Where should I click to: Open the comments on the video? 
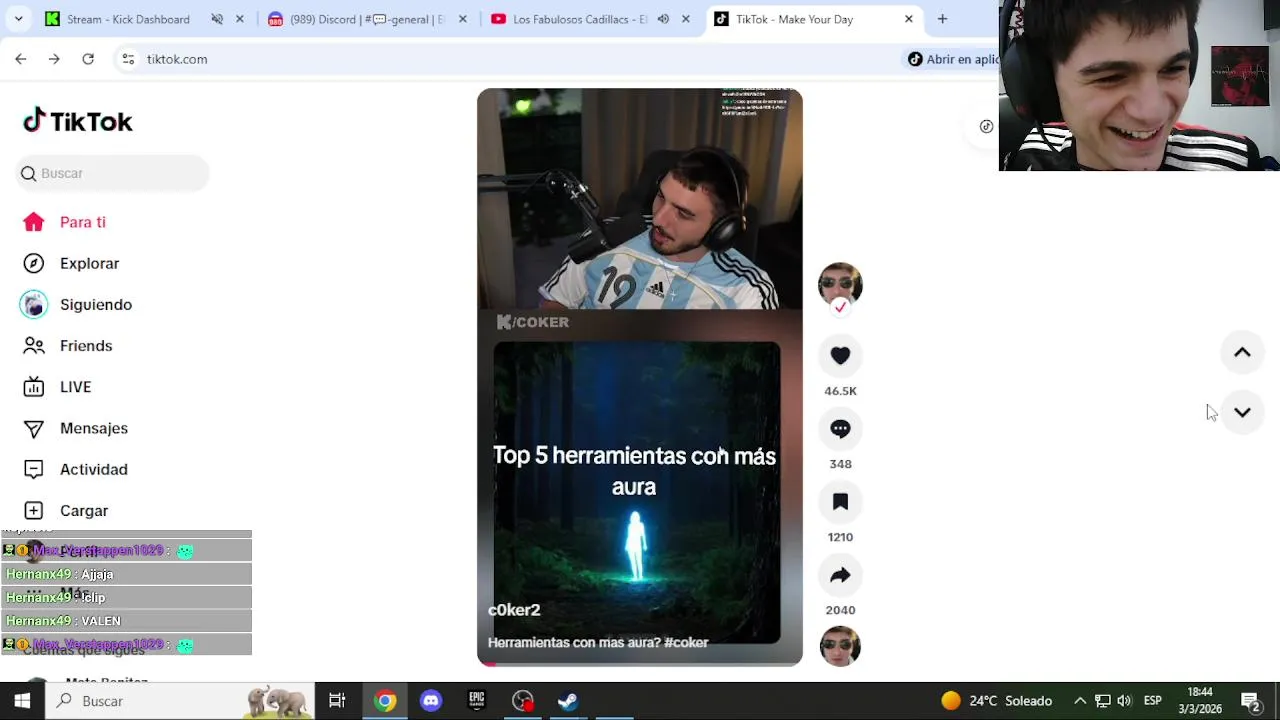pyautogui.click(x=840, y=428)
